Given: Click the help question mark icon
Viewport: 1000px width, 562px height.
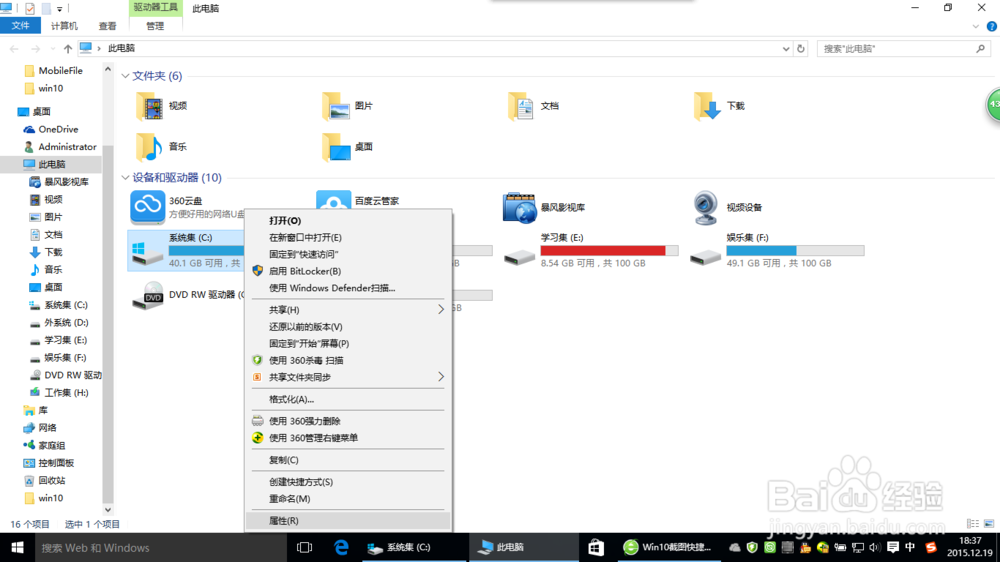Looking at the screenshot, I should tap(992, 26).
